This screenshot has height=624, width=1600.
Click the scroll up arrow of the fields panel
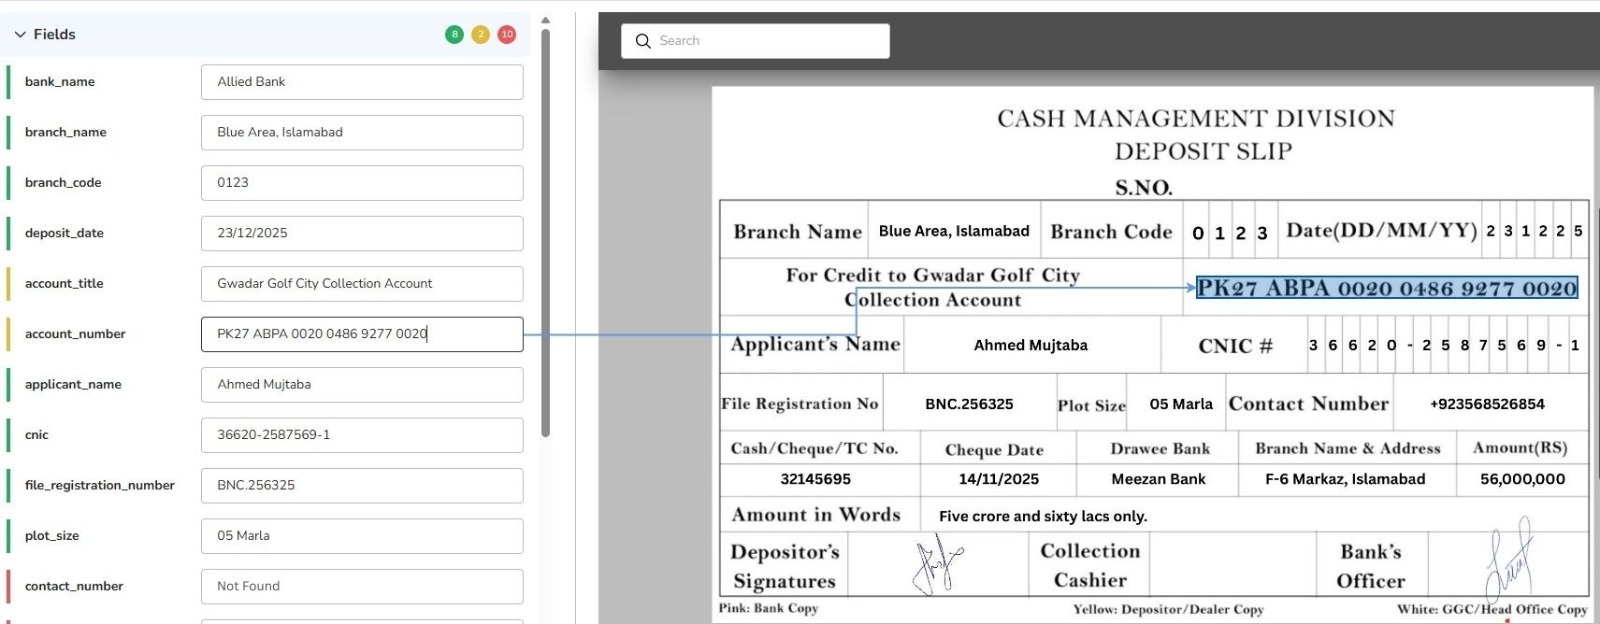point(545,20)
